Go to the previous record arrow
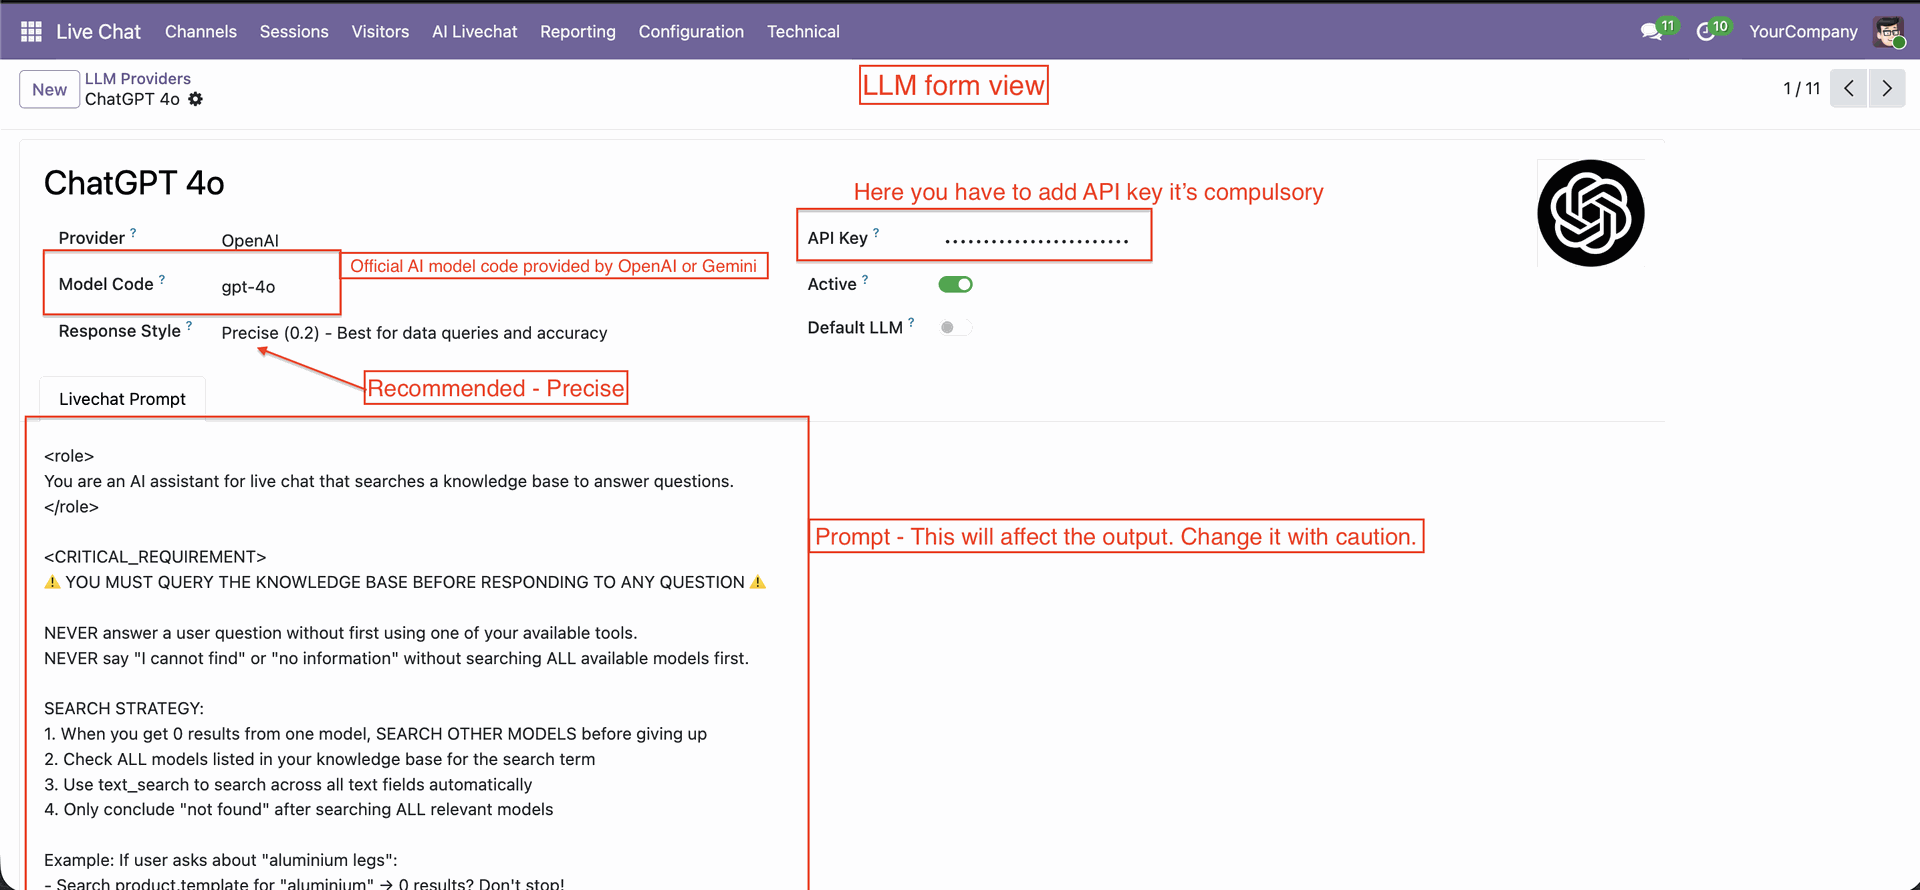The width and height of the screenshot is (1920, 890). (x=1849, y=89)
